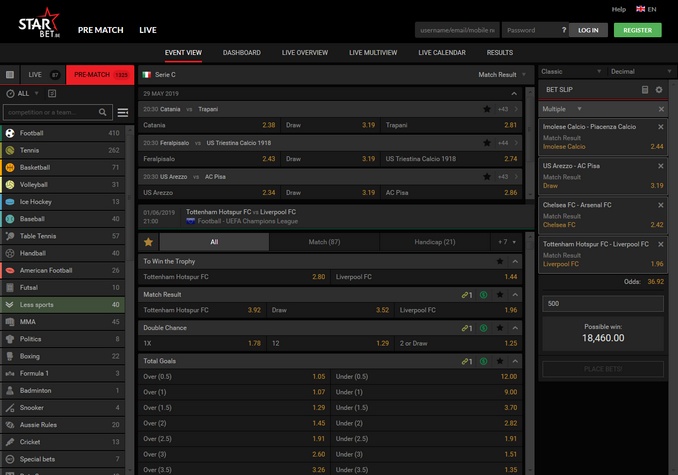Select the Basketball icon
Image resolution: width=678 pixels, height=475 pixels.
pyautogui.click(x=10, y=167)
